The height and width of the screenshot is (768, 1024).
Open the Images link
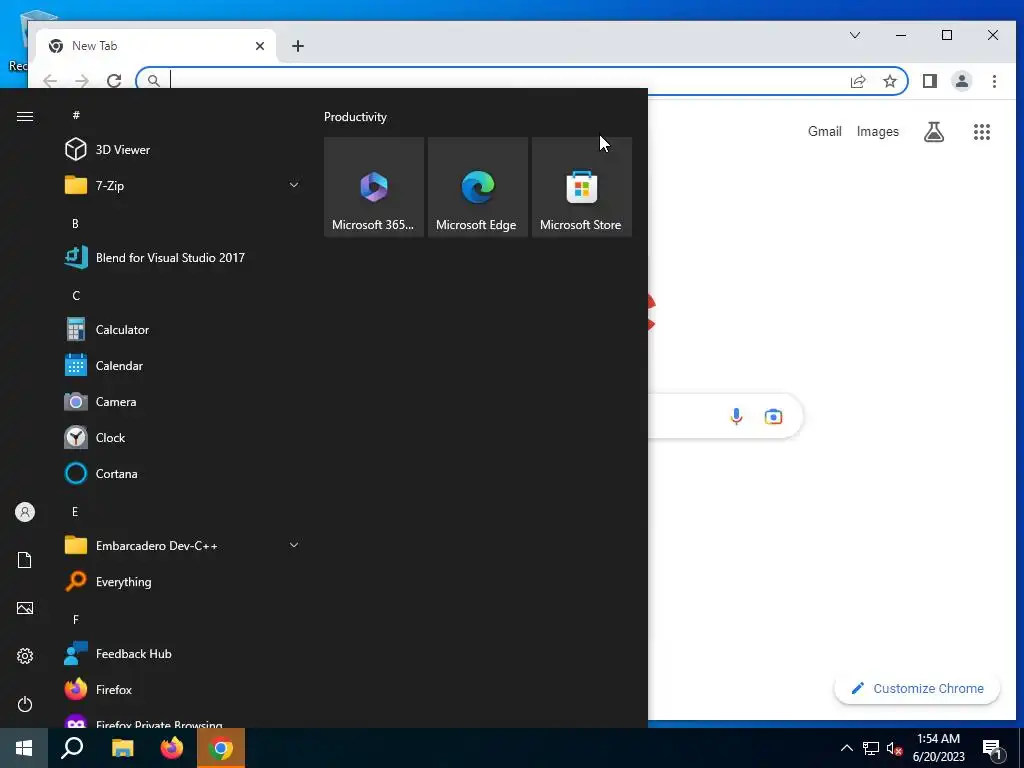pyautogui.click(x=878, y=131)
